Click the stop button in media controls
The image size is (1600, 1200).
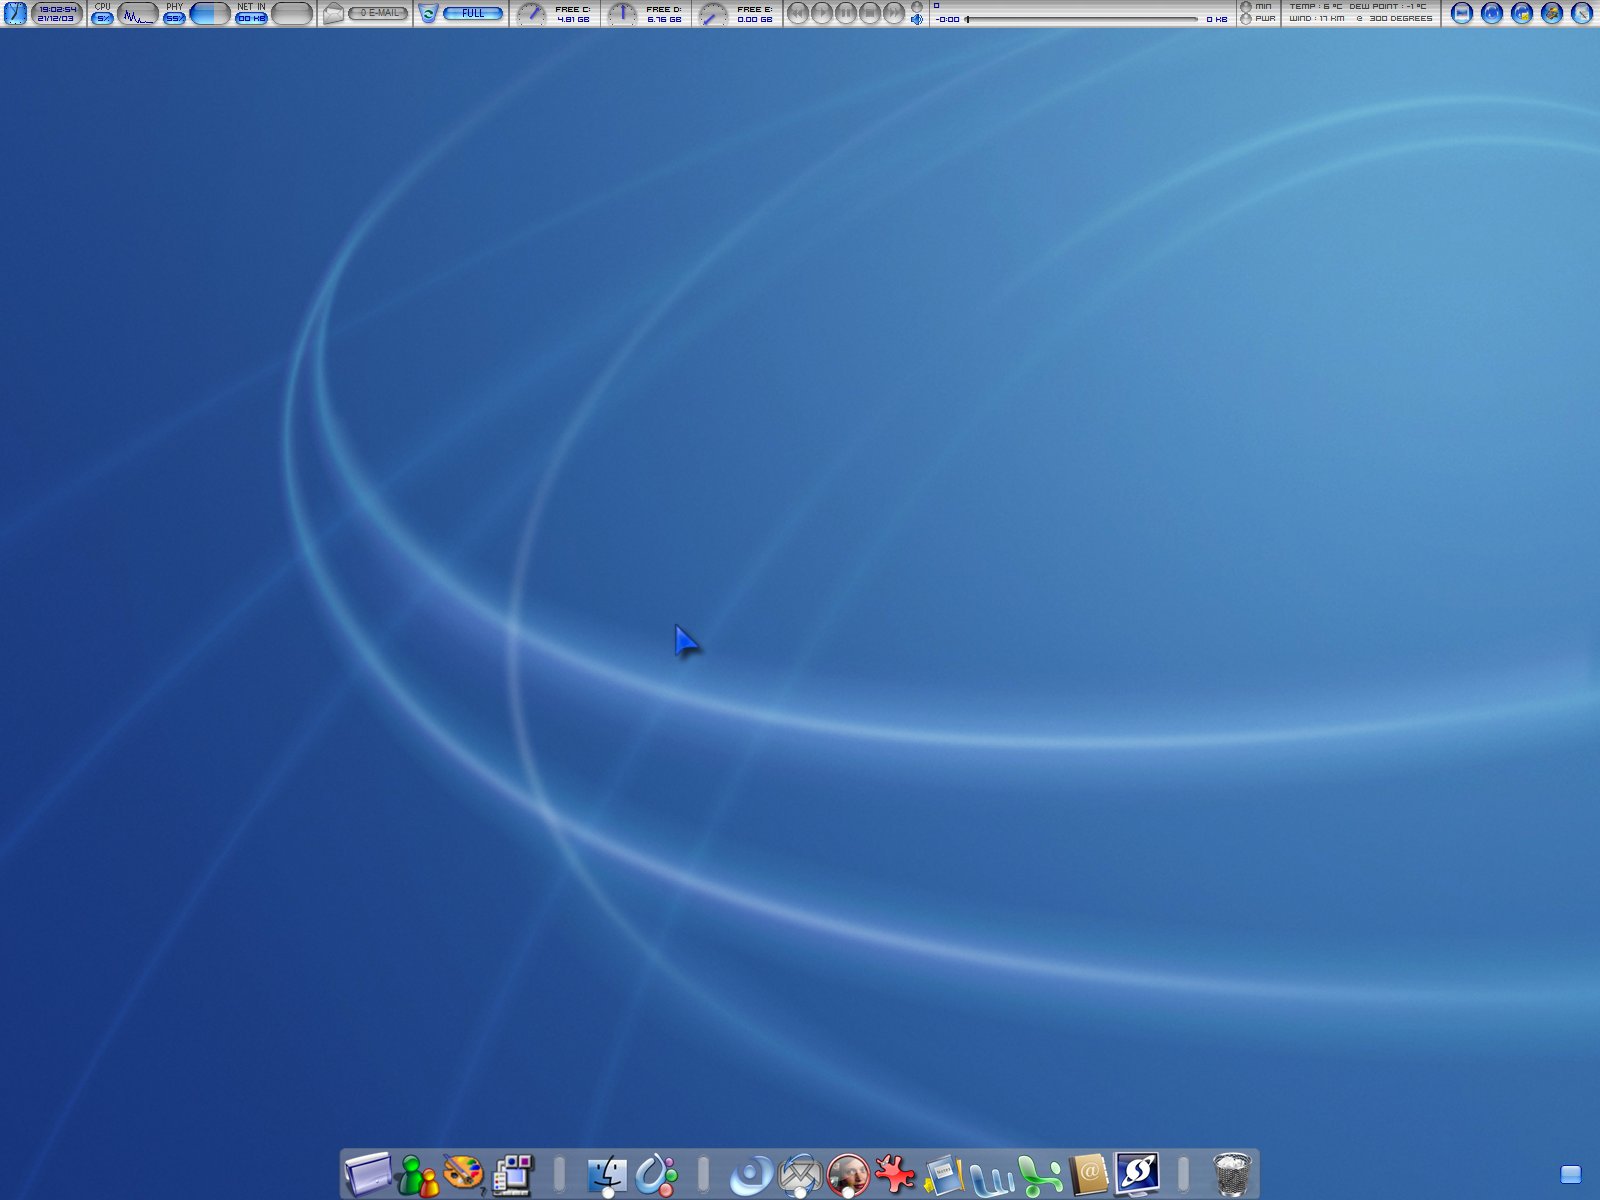tap(870, 13)
